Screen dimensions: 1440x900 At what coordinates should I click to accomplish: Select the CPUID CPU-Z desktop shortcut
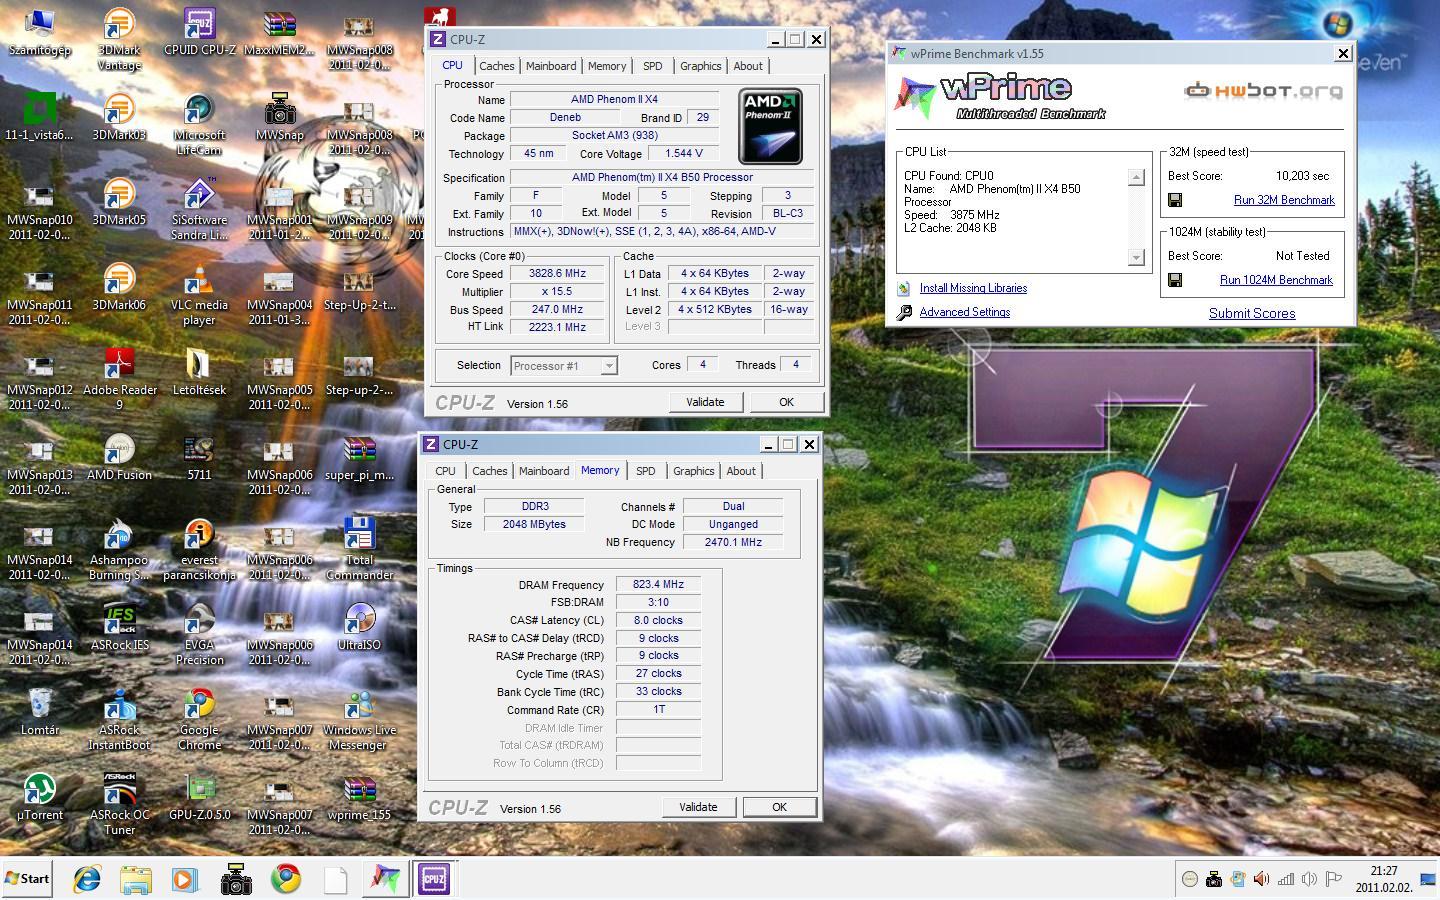199,31
